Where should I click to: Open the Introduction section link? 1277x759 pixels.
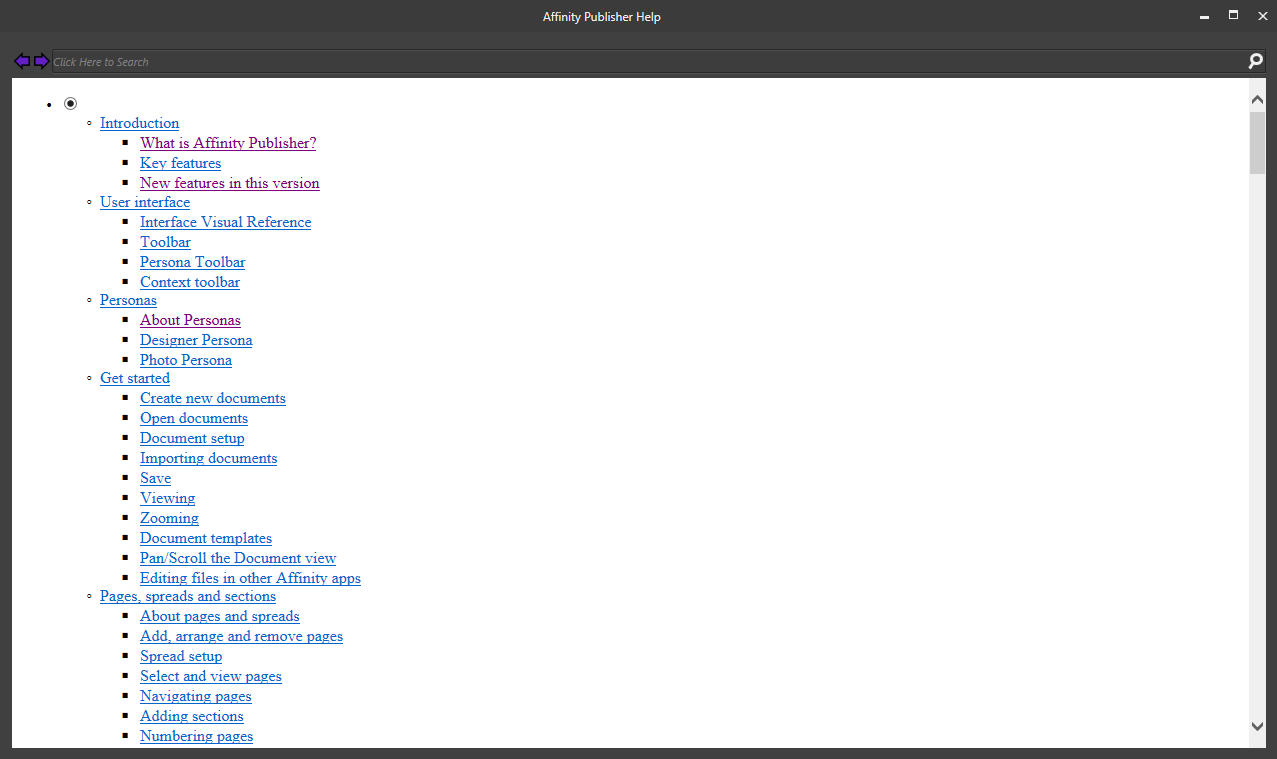(139, 123)
